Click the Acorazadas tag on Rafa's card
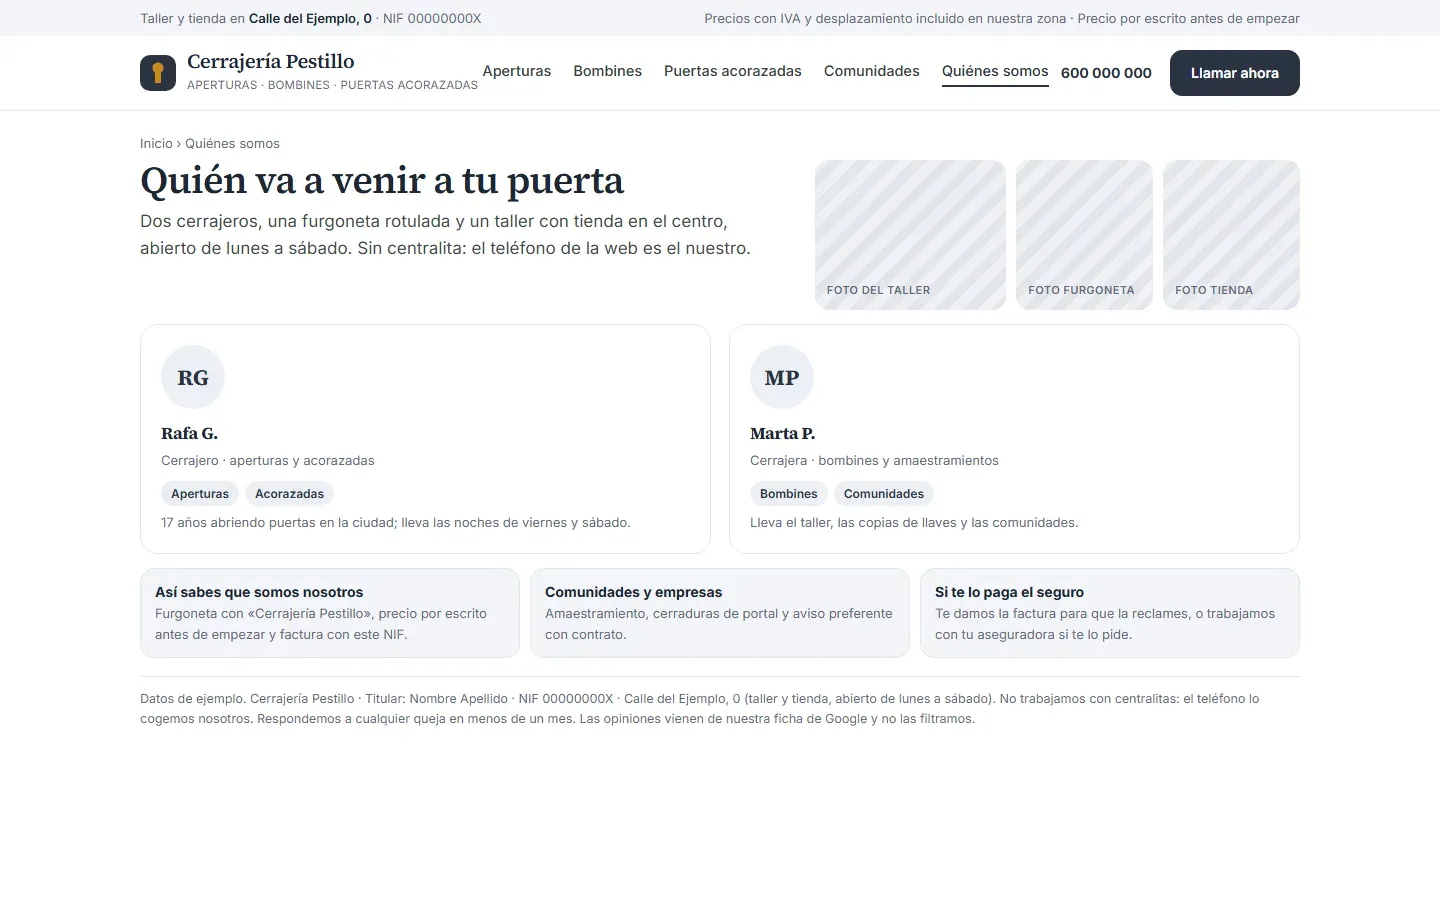Viewport: 1440px width, 900px height. pos(289,494)
